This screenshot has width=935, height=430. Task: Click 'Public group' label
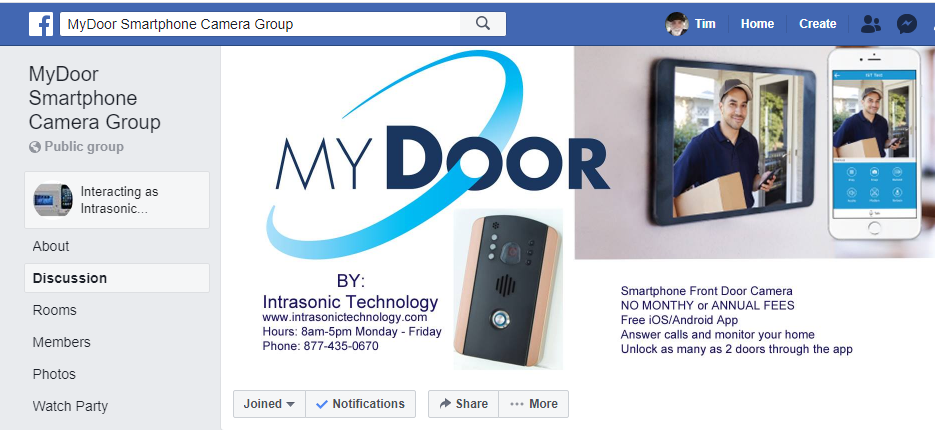[x=84, y=147]
